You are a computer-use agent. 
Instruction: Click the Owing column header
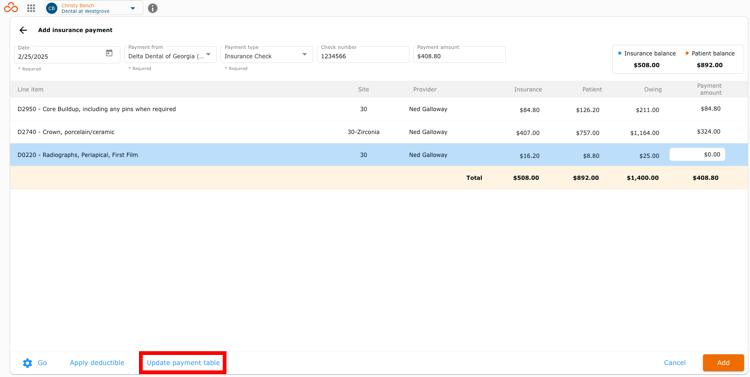[653, 89]
